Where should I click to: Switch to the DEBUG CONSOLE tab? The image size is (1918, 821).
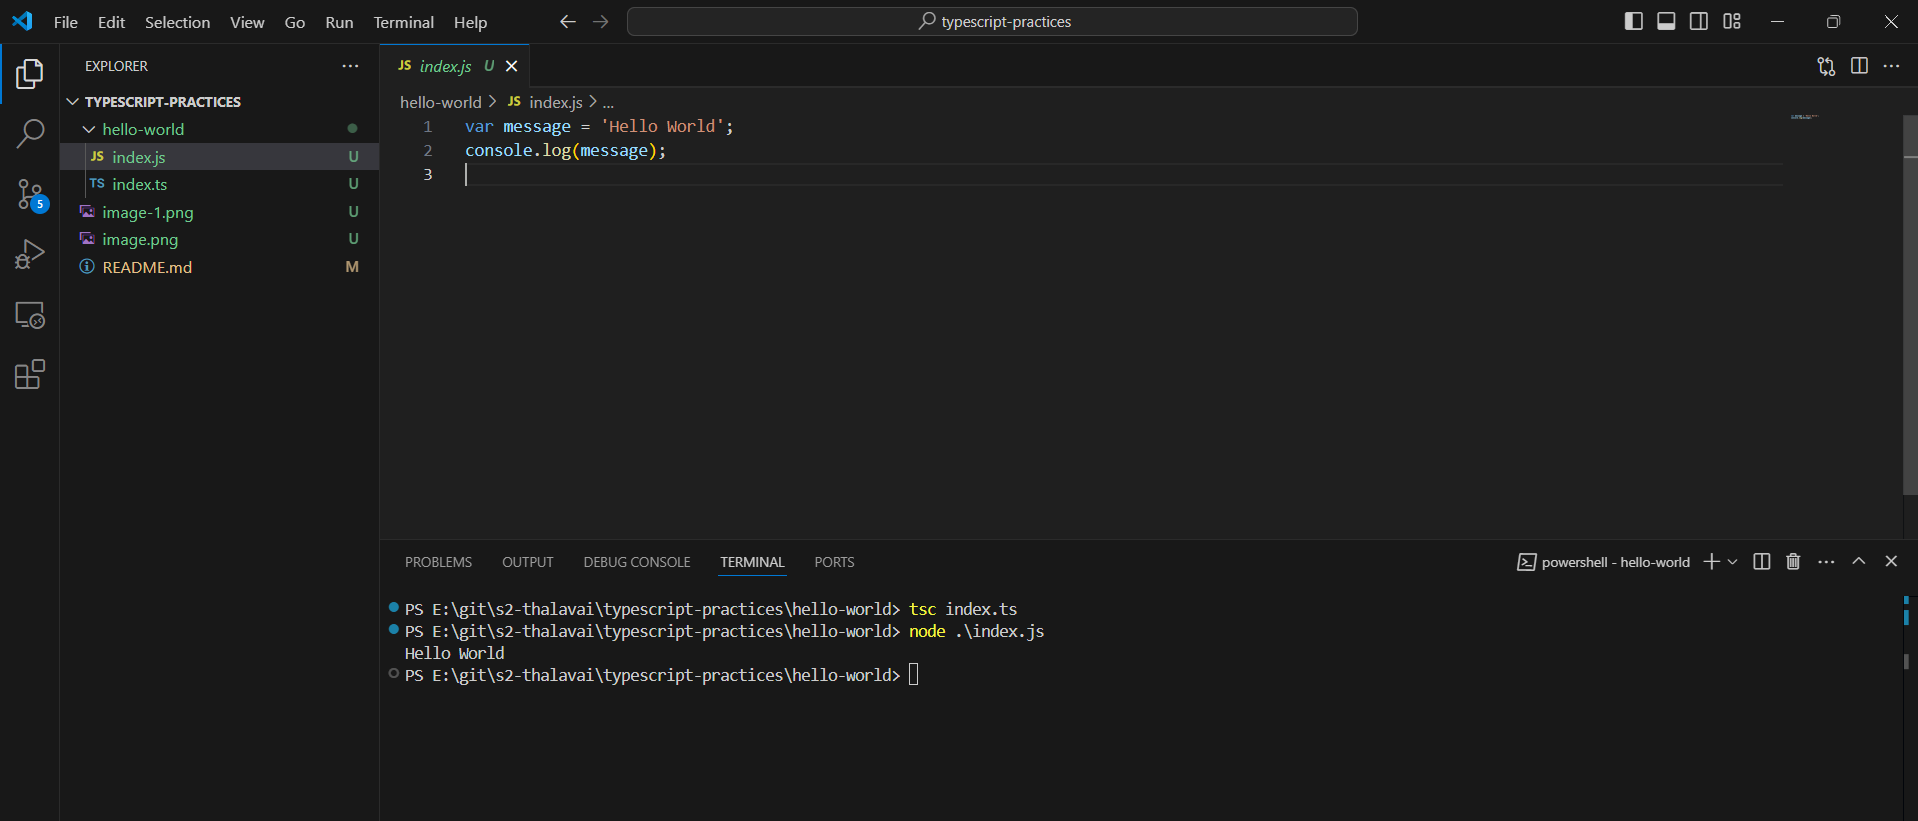[637, 562]
